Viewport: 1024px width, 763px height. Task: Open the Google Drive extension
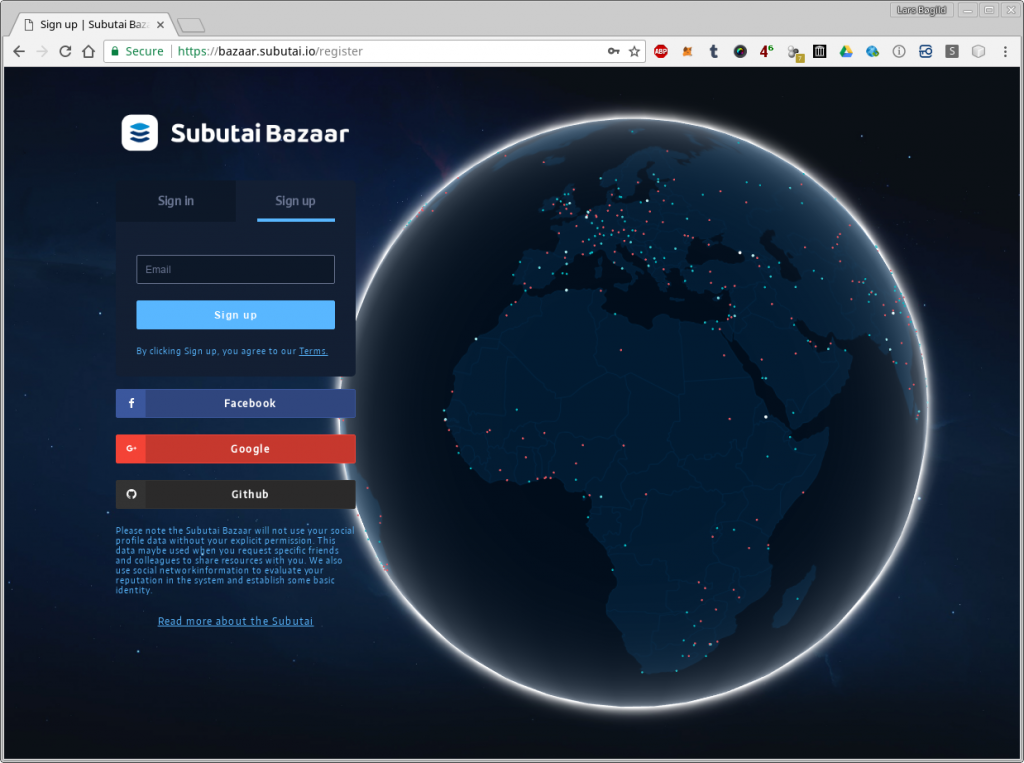click(846, 51)
